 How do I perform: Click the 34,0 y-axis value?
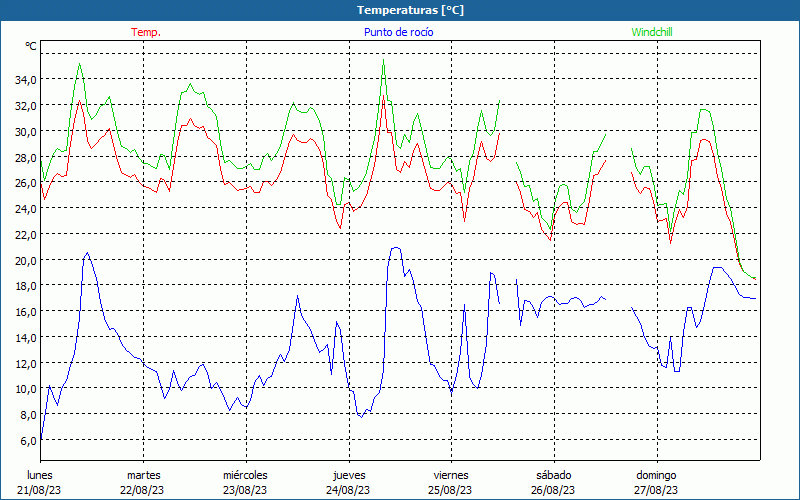click(x=27, y=80)
